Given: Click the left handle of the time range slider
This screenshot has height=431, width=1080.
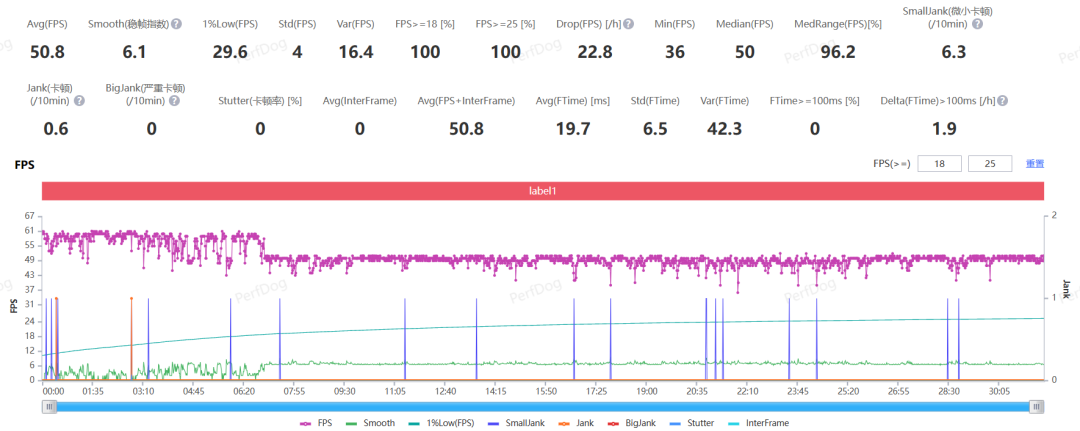Looking at the screenshot, I should coord(49,407).
